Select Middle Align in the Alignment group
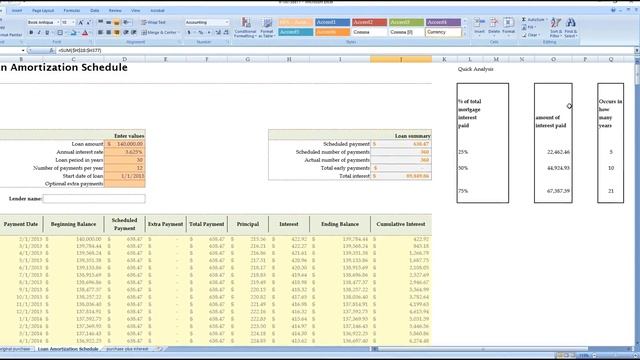The width and height of the screenshot is (640, 360). tap(109, 22)
